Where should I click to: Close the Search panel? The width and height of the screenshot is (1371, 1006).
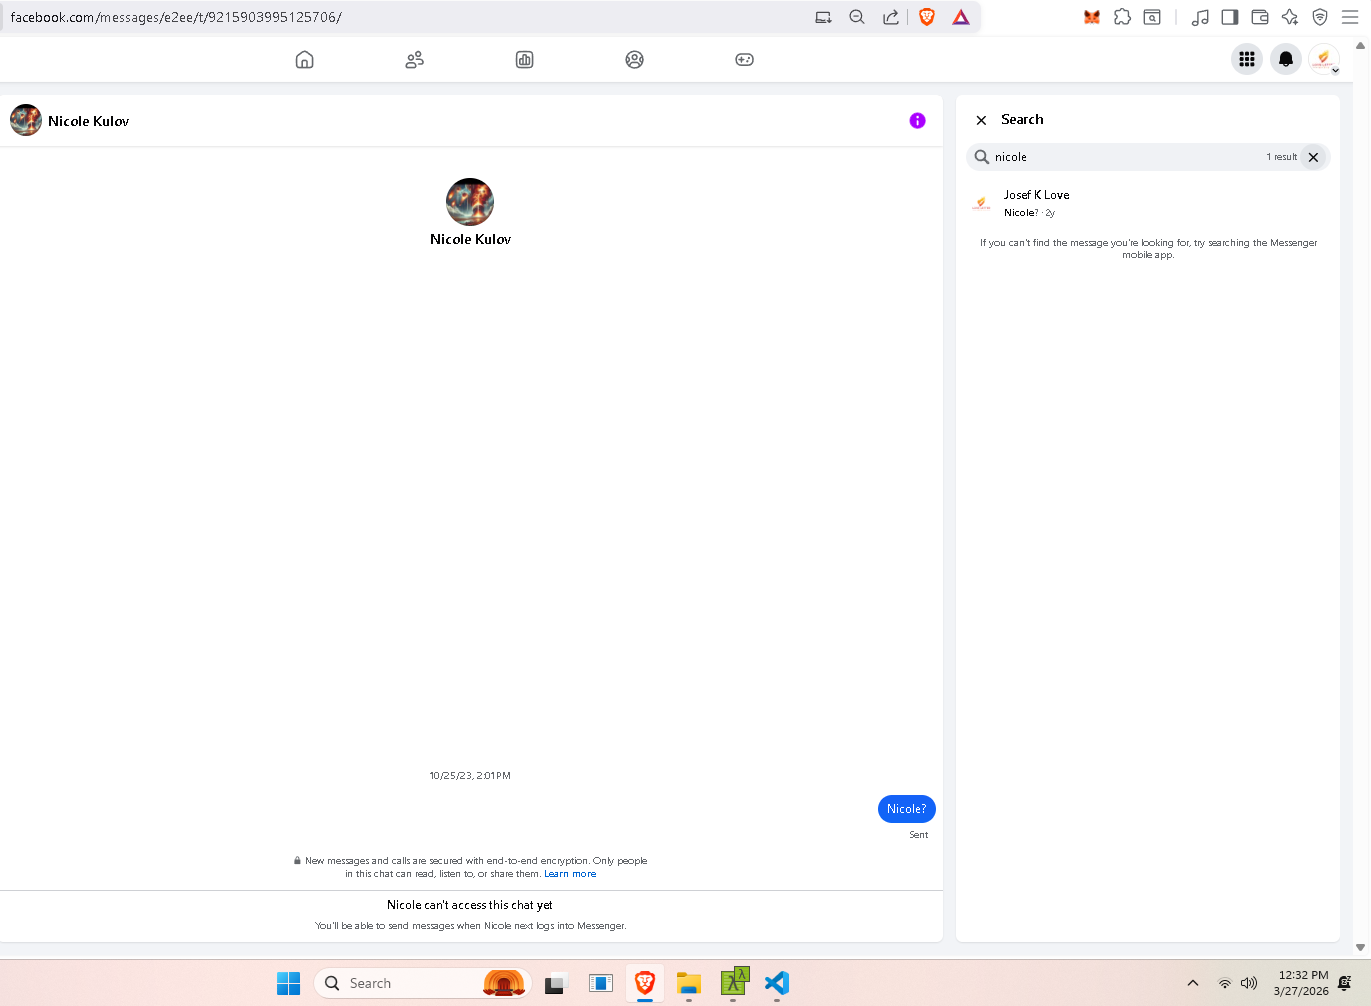[981, 120]
